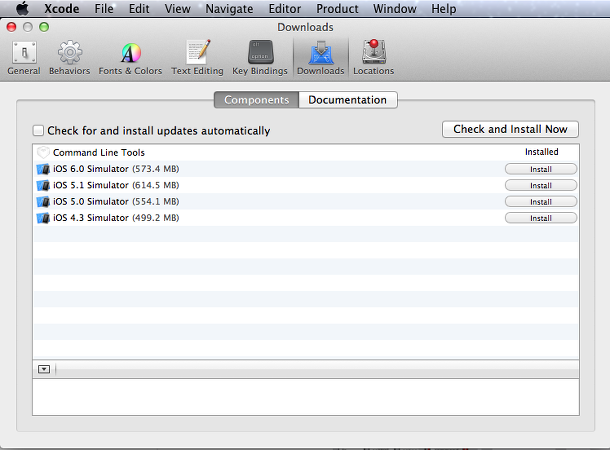This screenshot has height=450, width=610.
Task: Open the File menu
Action: (x=104, y=9)
